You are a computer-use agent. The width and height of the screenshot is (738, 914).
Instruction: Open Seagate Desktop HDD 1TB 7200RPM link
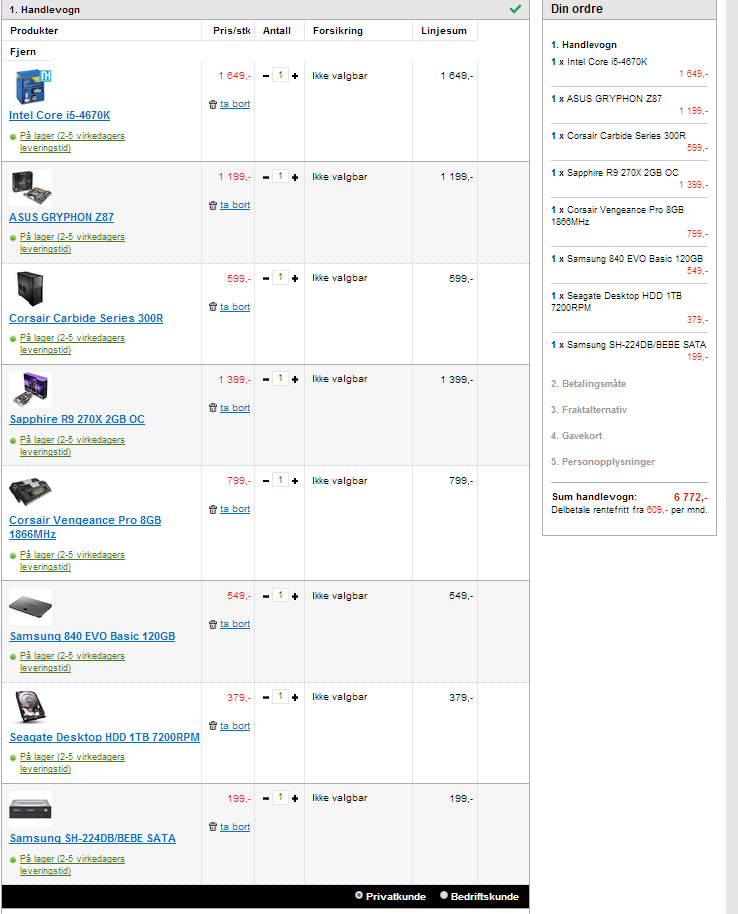(104, 737)
